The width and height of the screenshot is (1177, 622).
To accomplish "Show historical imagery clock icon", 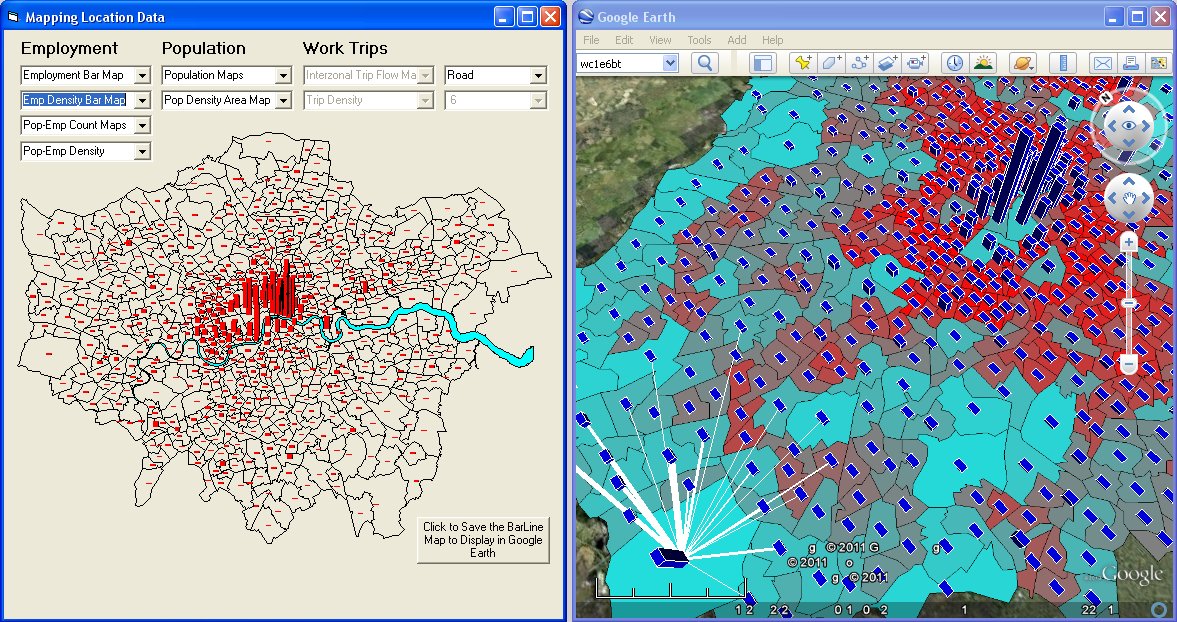I will pyautogui.click(x=954, y=63).
